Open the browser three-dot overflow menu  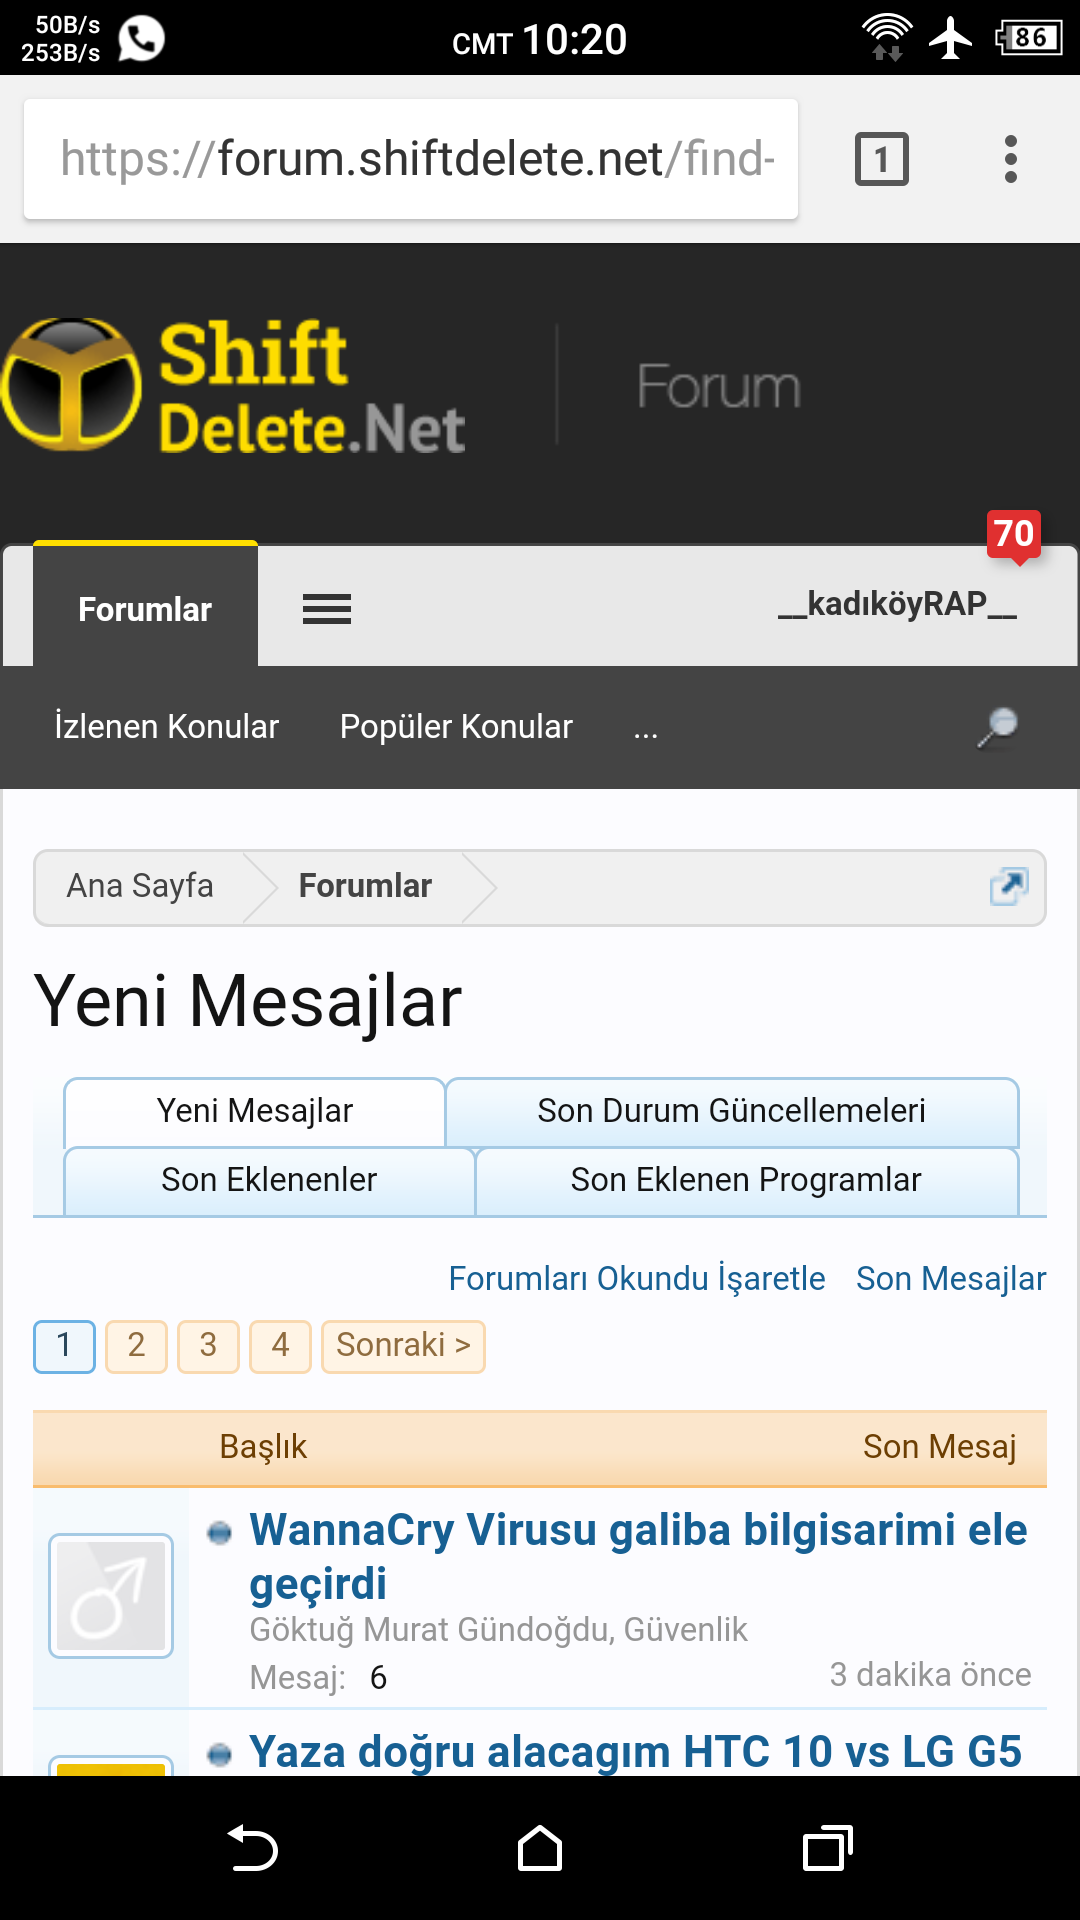coord(1011,159)
